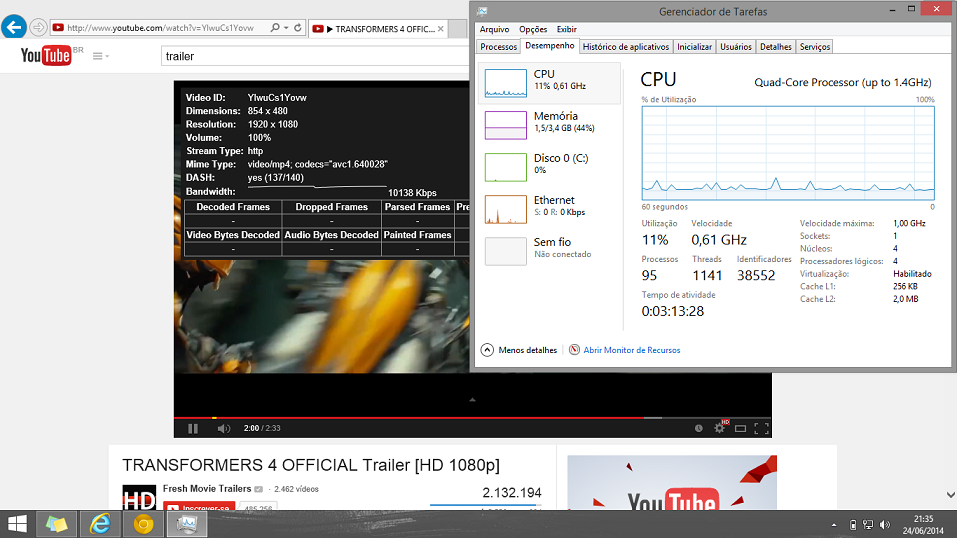Open the yellow Chrome Canary taskbar icon

click(143, 524)
